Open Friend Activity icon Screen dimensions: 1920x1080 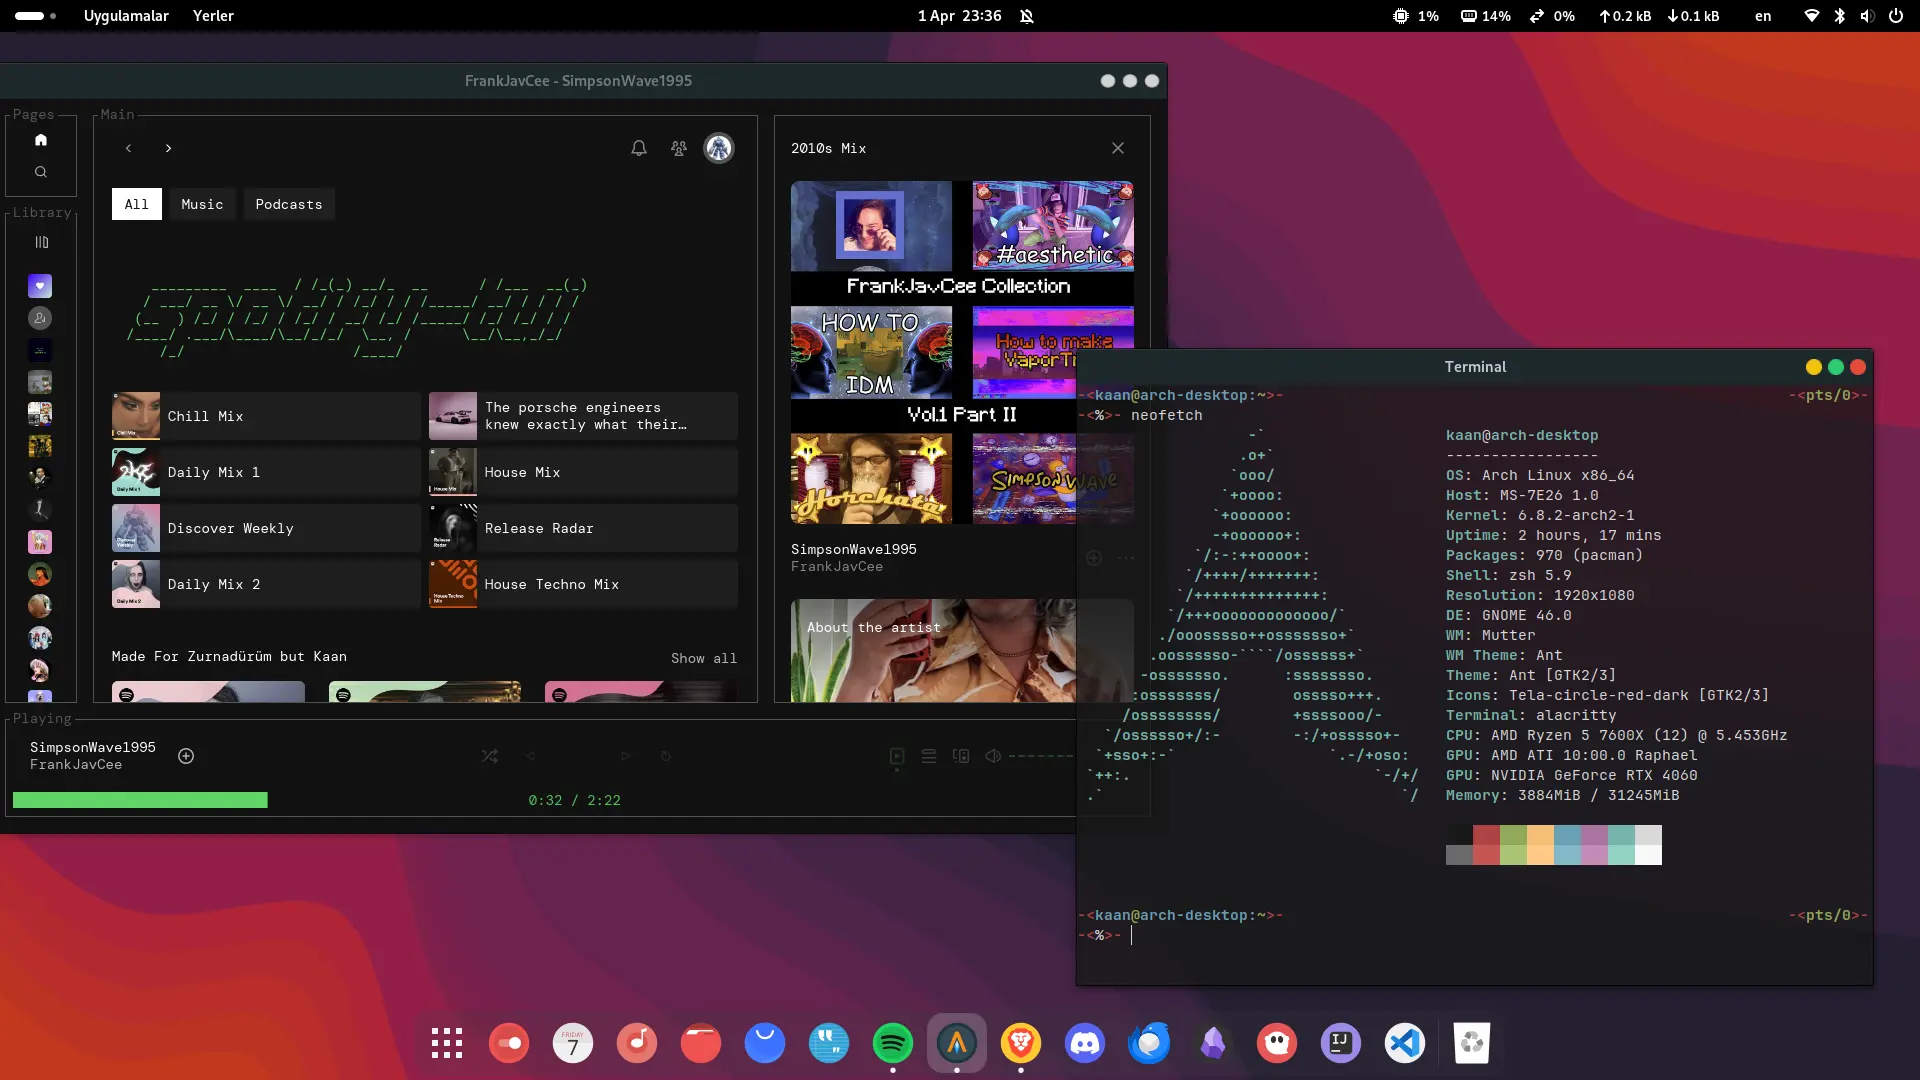679,148
